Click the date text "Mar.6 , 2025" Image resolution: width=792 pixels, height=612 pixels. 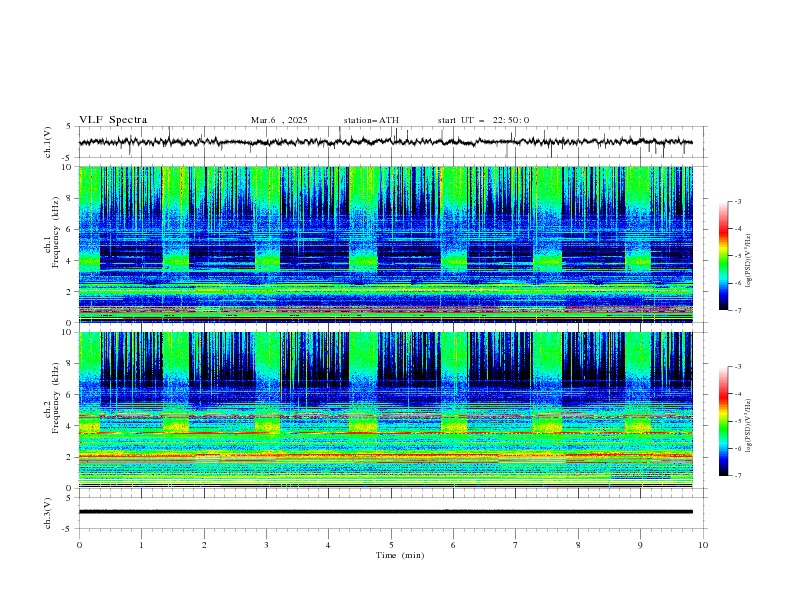click(279, 120)
